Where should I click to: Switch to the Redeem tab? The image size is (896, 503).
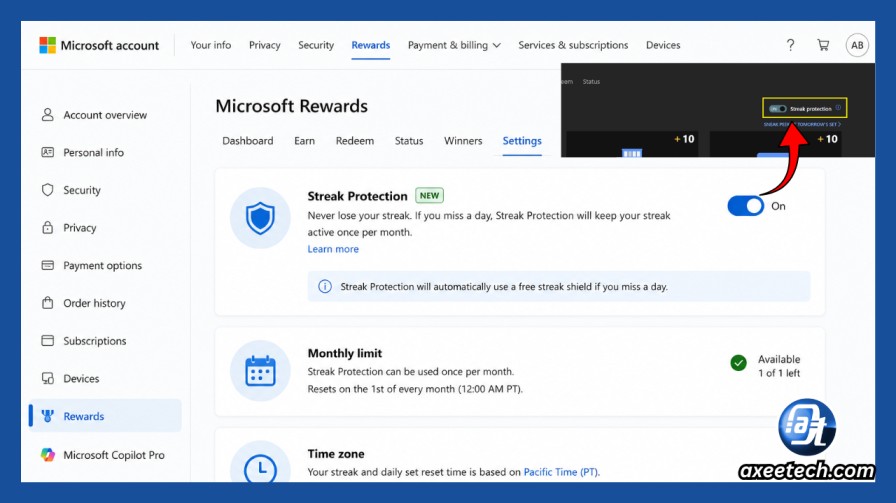pos(355,141)
